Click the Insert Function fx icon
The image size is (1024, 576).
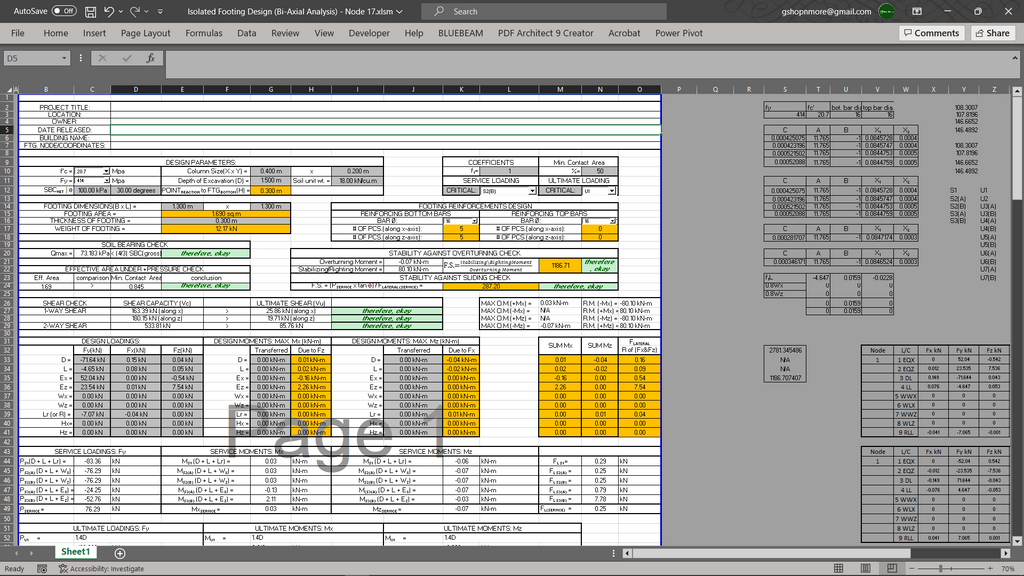click(150, 58)
